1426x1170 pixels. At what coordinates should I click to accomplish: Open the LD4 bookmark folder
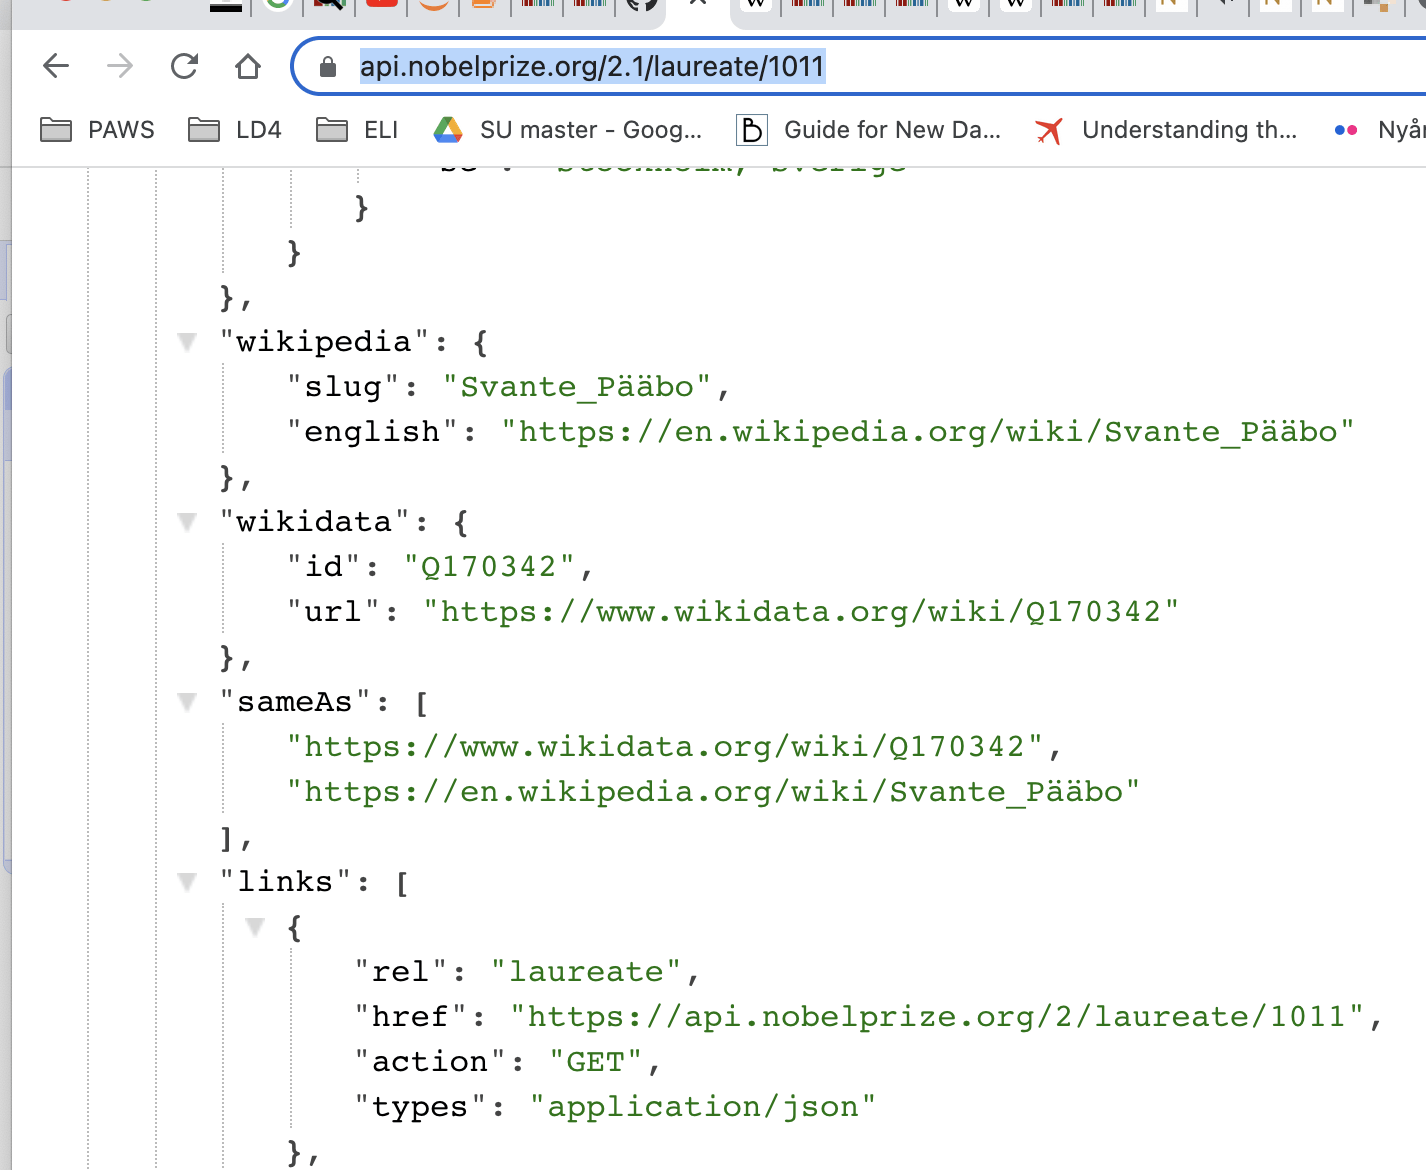tap(235, 130)
